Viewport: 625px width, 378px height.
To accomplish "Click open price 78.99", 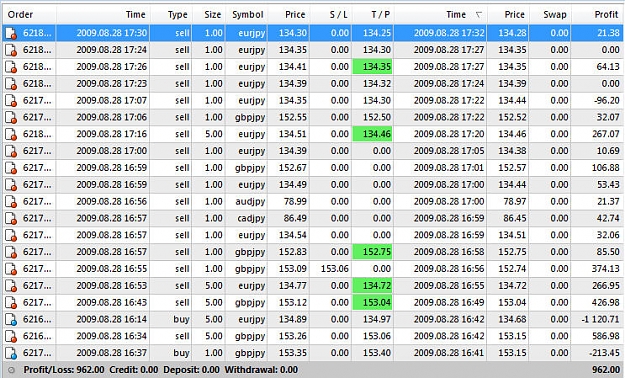I will [x=295, y=202].
